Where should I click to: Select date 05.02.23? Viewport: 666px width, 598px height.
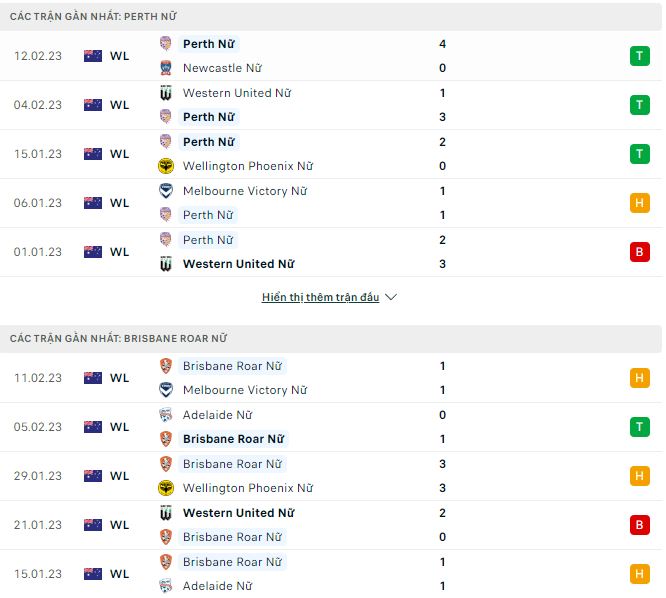click(x=38, y=427)
